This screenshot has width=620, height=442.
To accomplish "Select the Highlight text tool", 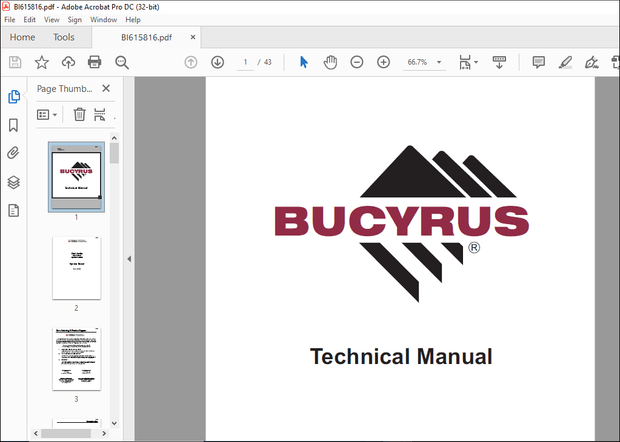I will coord(565,62).
